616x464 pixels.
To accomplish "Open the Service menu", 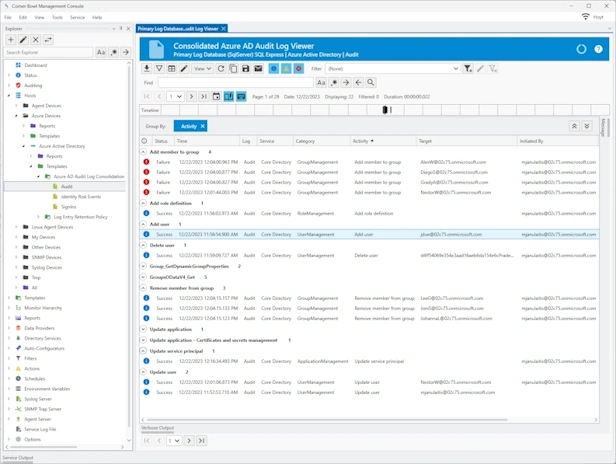I will 77,17.
